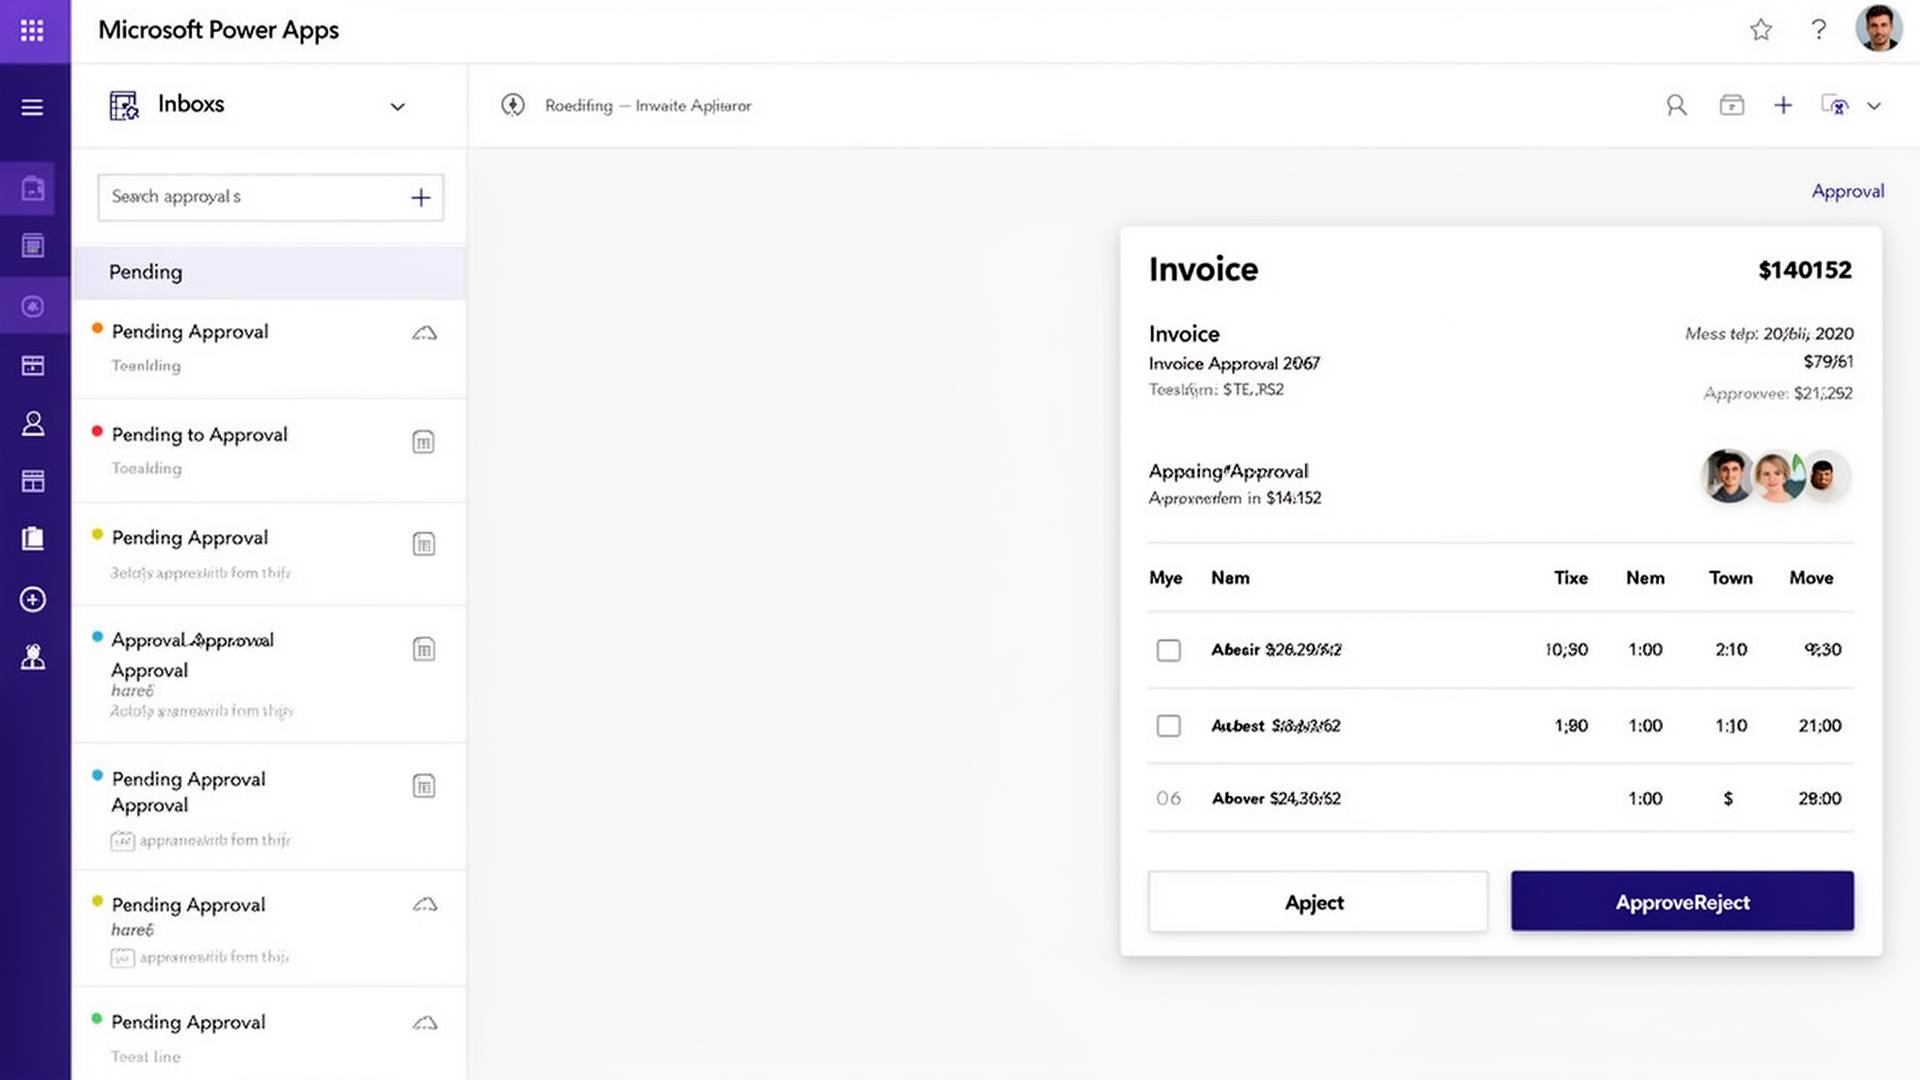Click the $140152 invoice total
This screenshot has width=1920, height=1080.
click(1805, 270)
